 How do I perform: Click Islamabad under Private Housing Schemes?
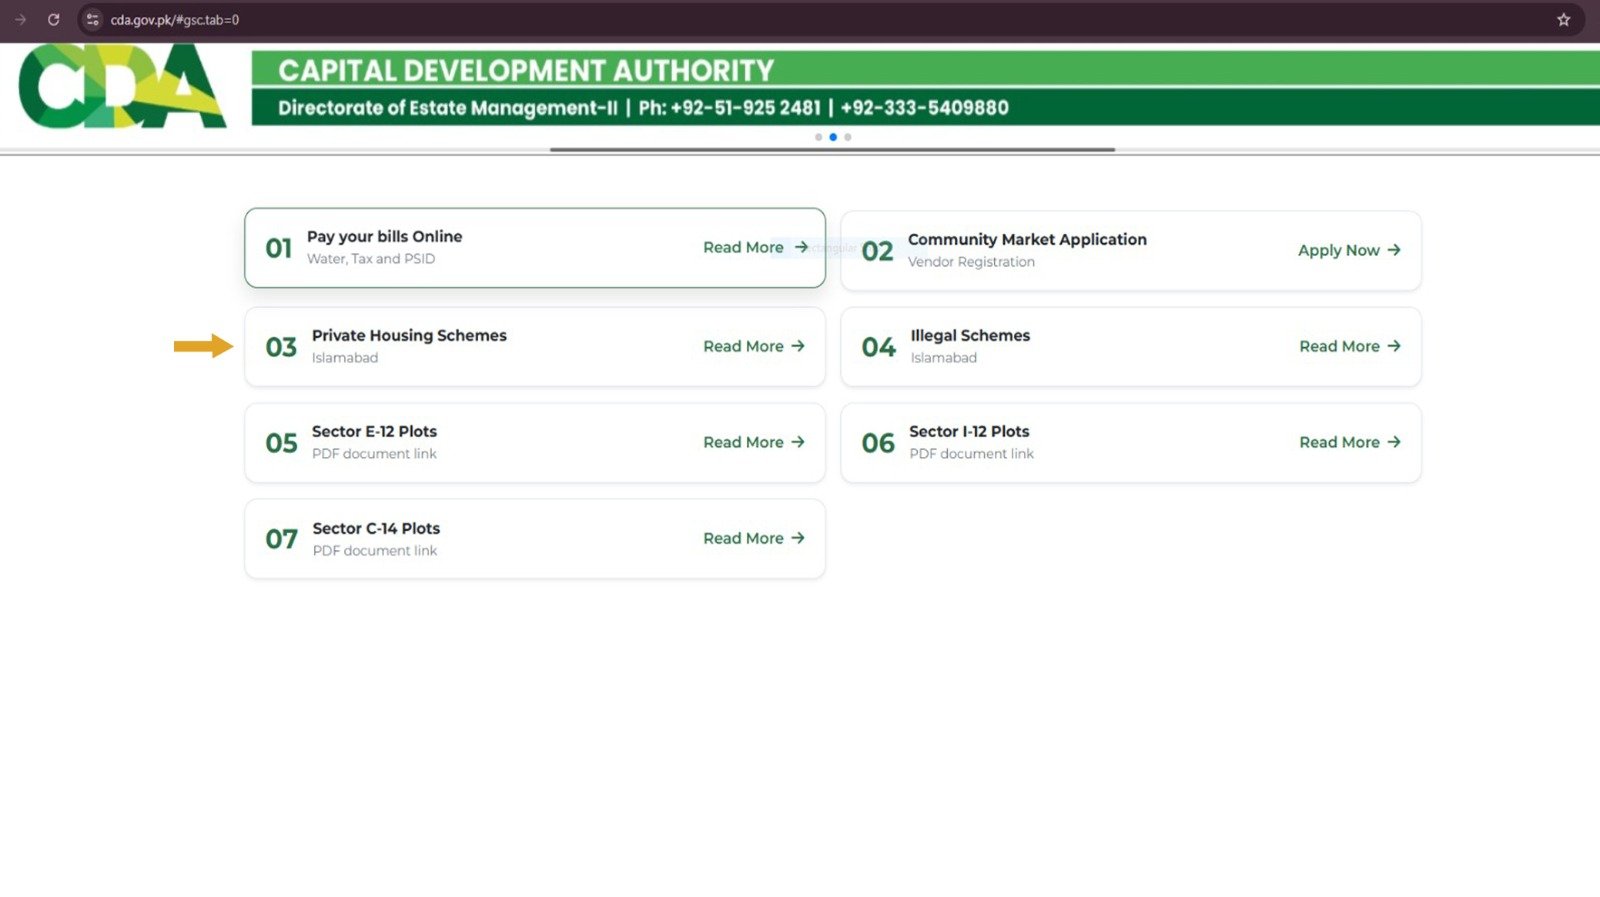[x=345, y=358]
